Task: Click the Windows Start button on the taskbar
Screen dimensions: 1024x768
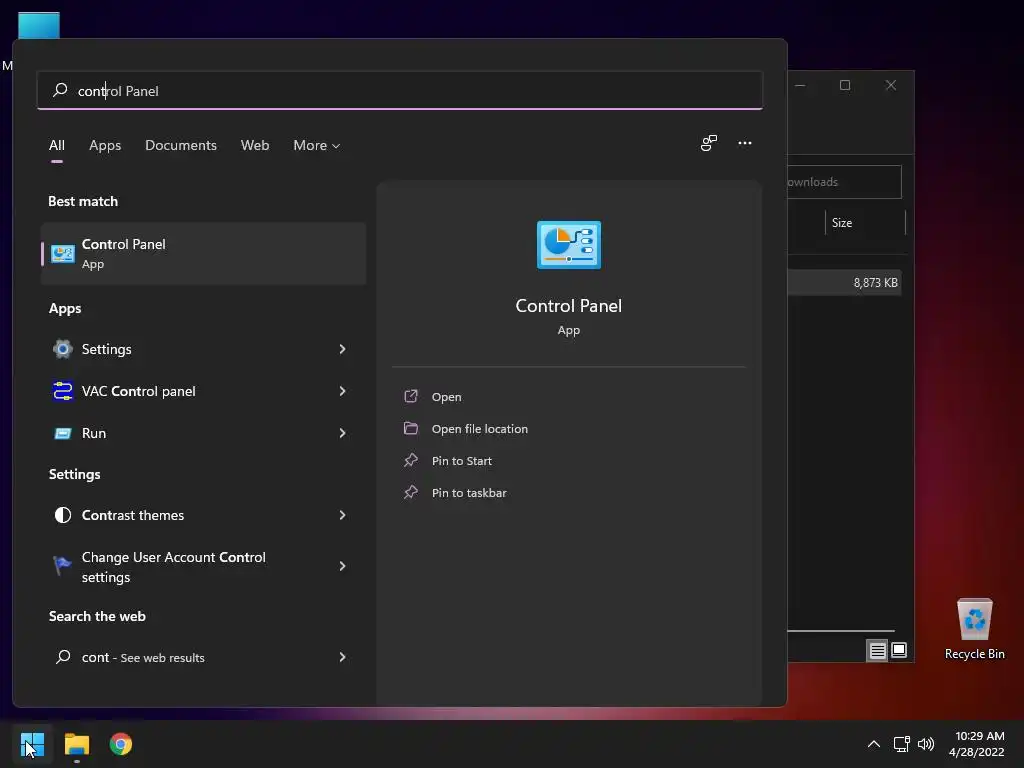Action: [32, 744]
